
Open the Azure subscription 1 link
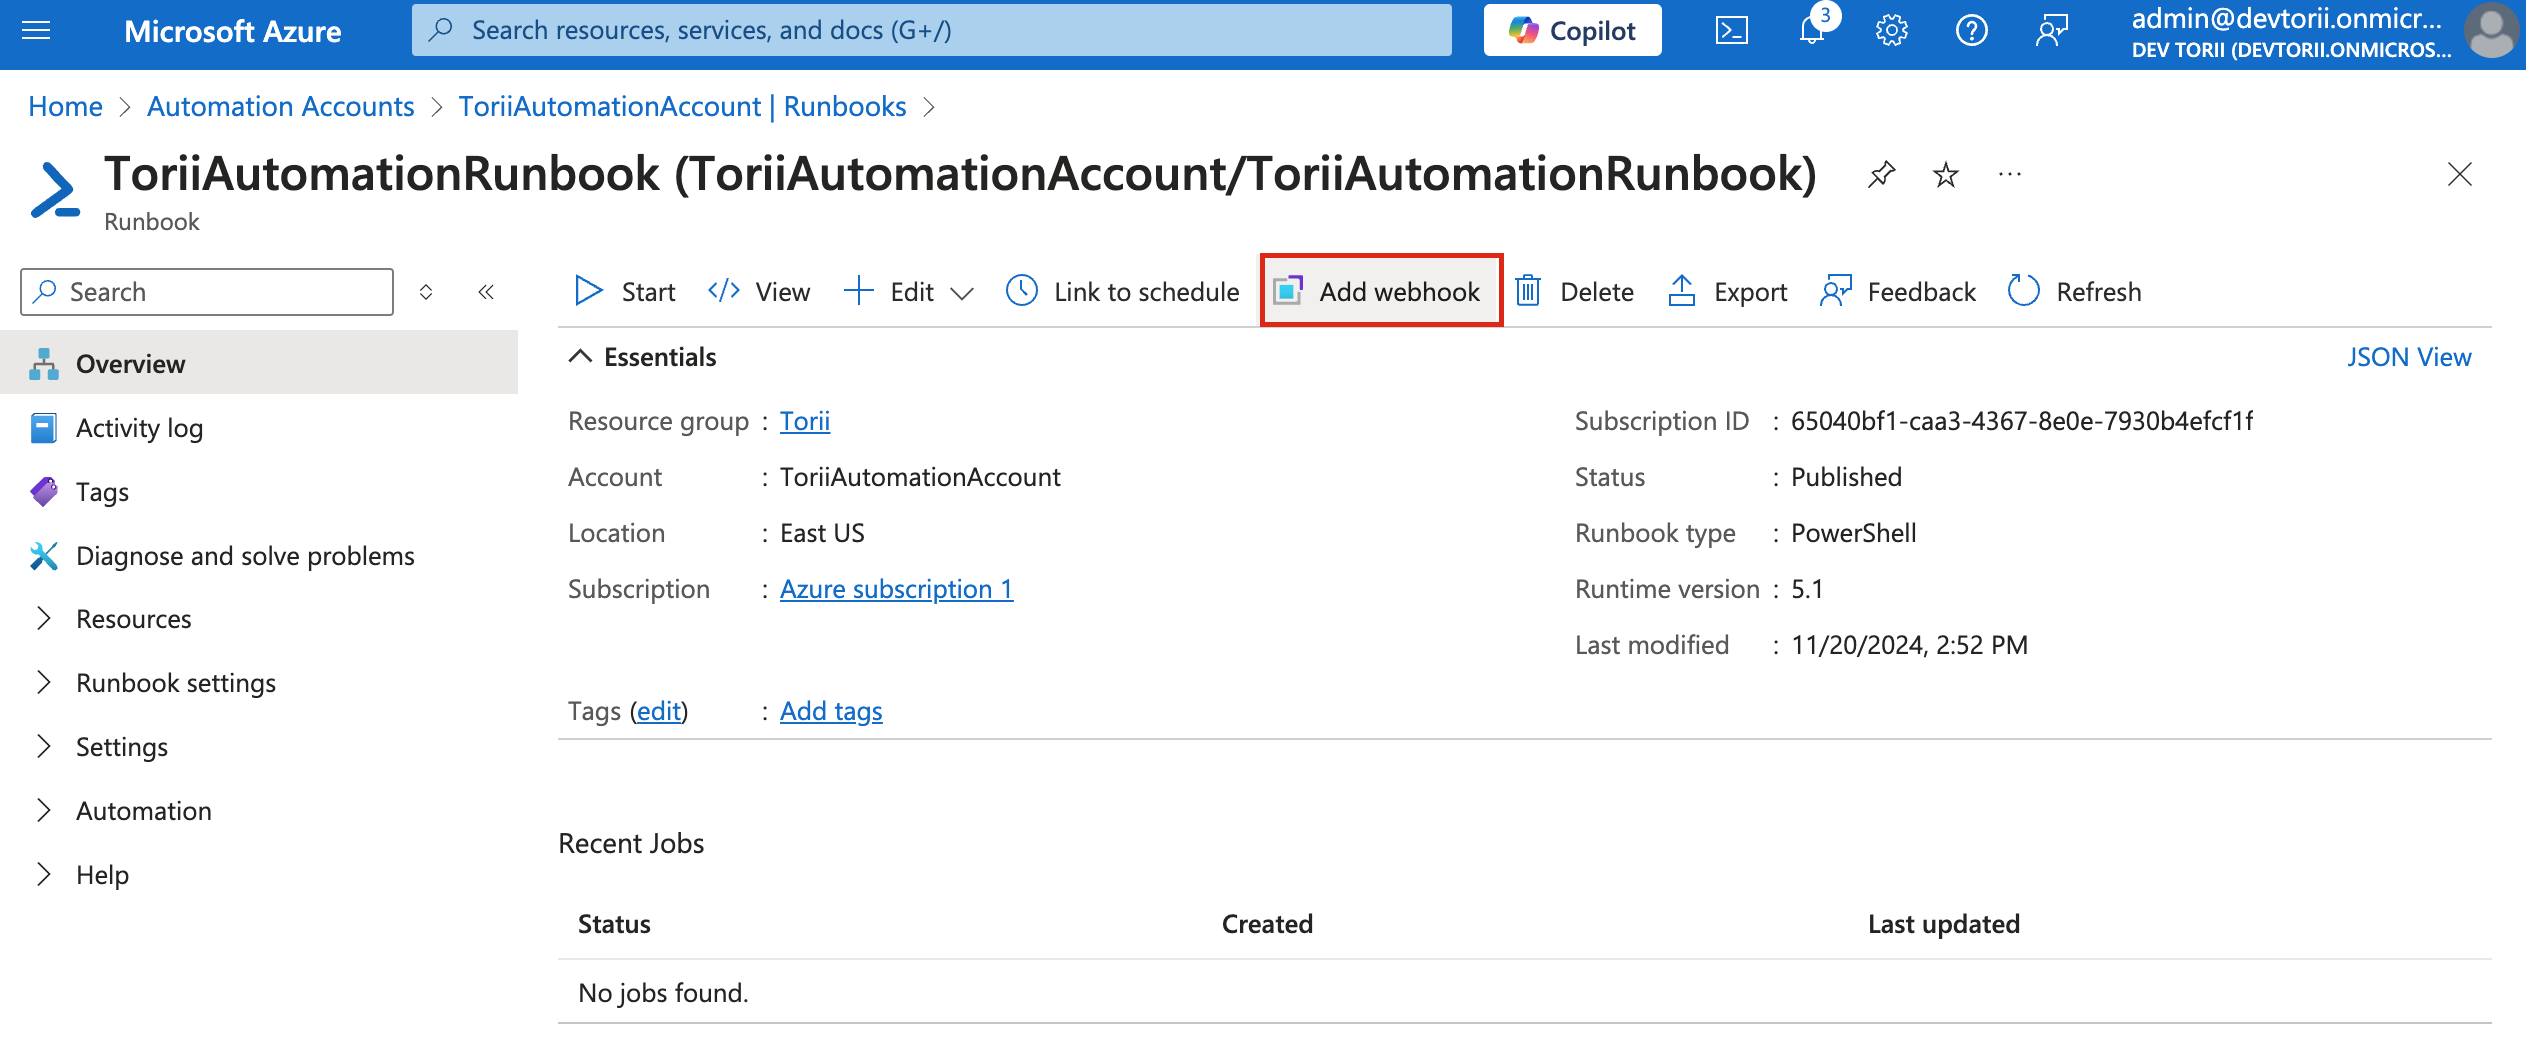pyautogui.click(x=896, y=589)
